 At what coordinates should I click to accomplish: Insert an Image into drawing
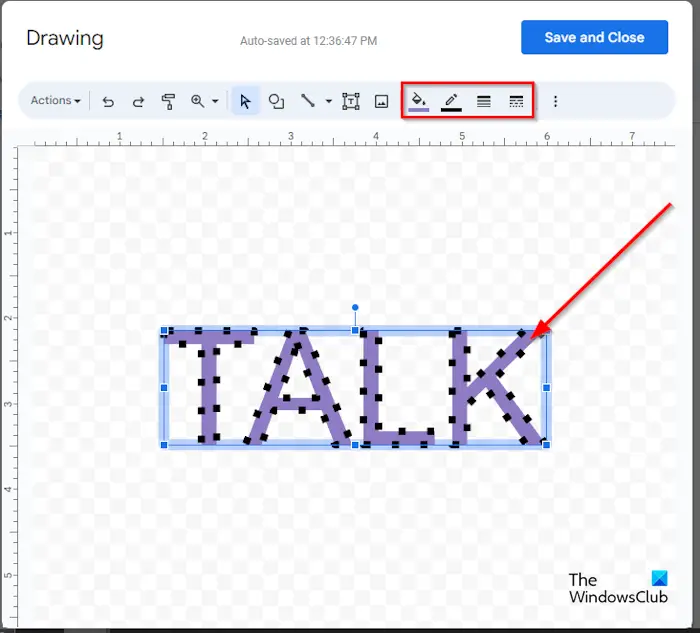(381, 101)
